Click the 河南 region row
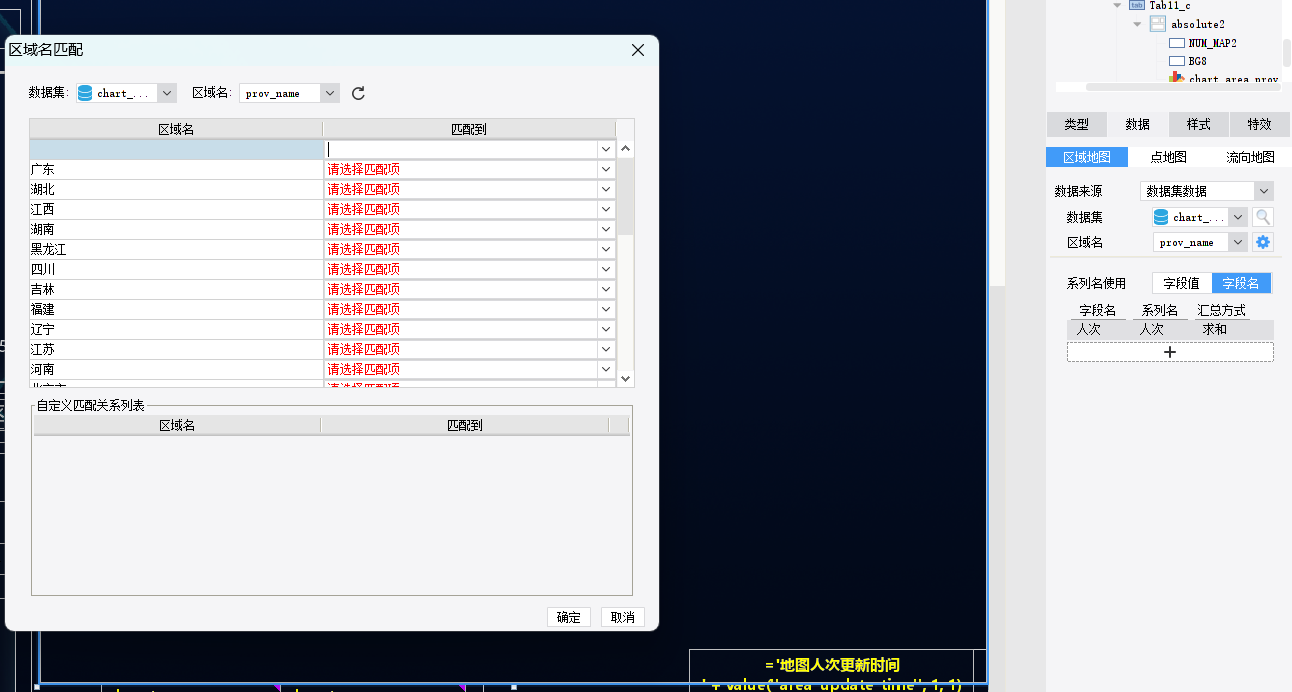1292x692 pixels. (x=176, y=369)
